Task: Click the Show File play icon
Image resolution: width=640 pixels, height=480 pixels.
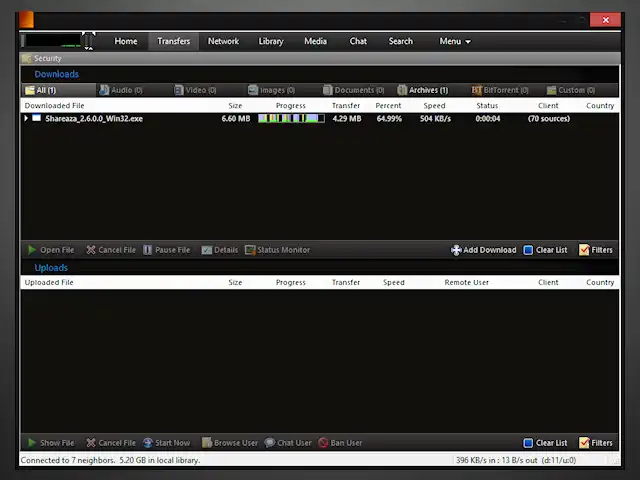Action: (x=31, y=443)
